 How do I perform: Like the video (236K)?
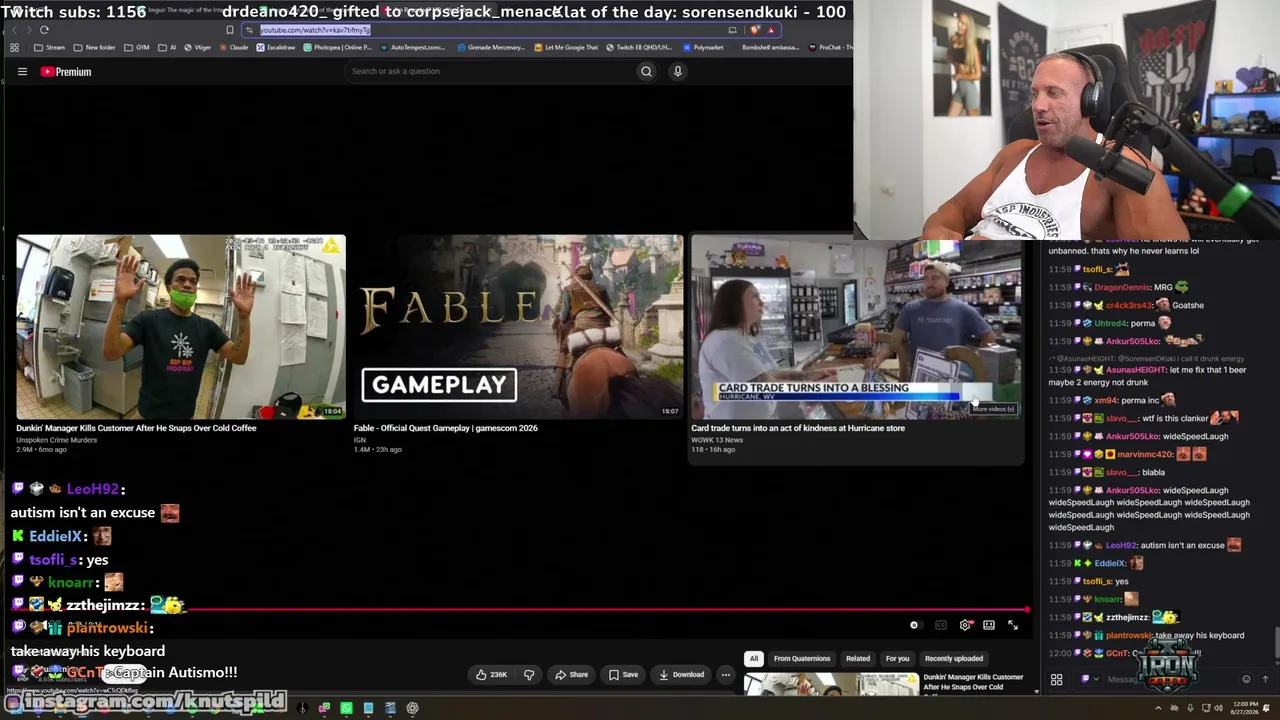(490, 675)
